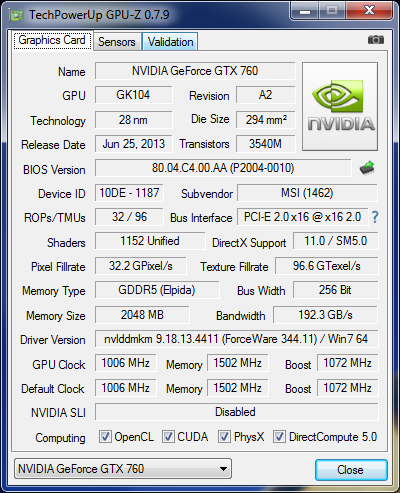Open the NVIDIA GeForce GTX 760 dropdown
400x493 pixels.
click(x=123, y=469)
